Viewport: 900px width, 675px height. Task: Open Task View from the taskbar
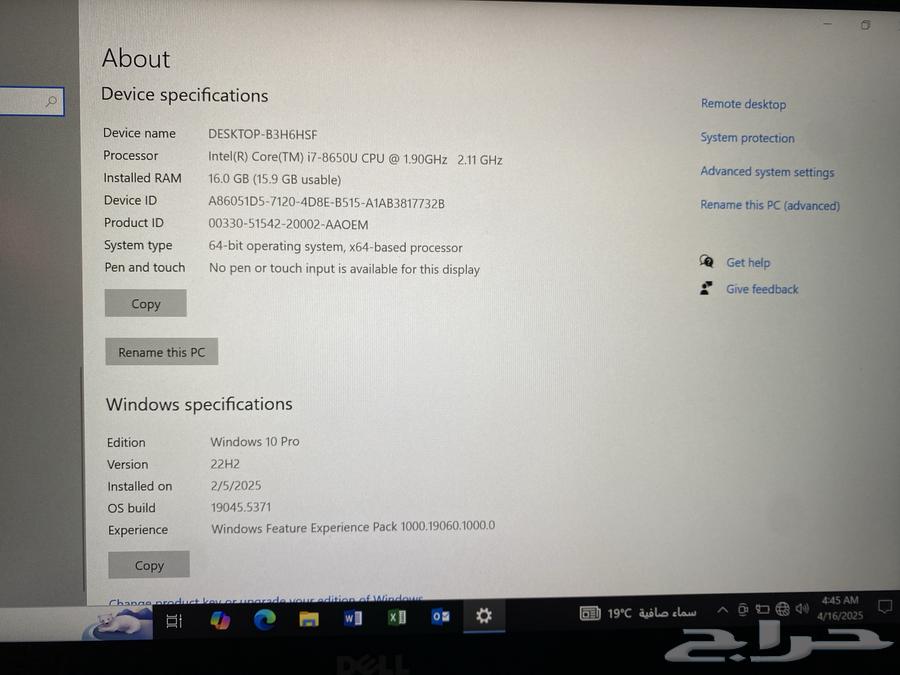click(174, 620)
